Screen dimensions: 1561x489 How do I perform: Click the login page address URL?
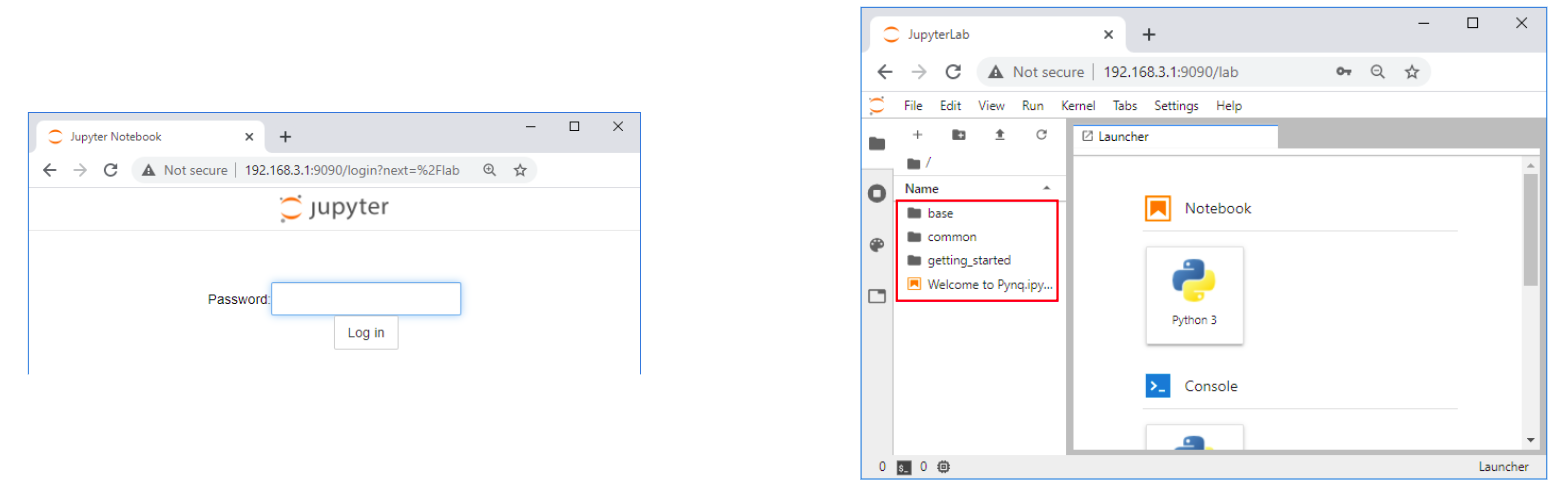point(352,170)
